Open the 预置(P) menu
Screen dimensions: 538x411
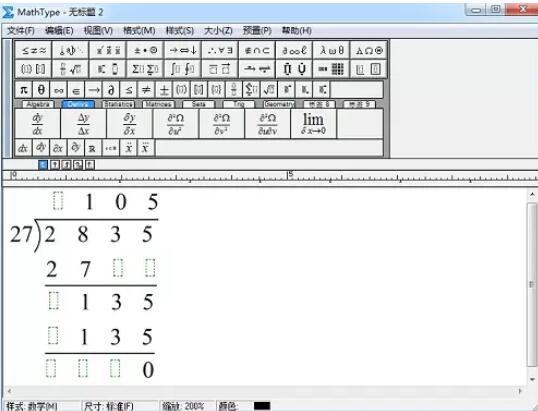tap(257, 31)
